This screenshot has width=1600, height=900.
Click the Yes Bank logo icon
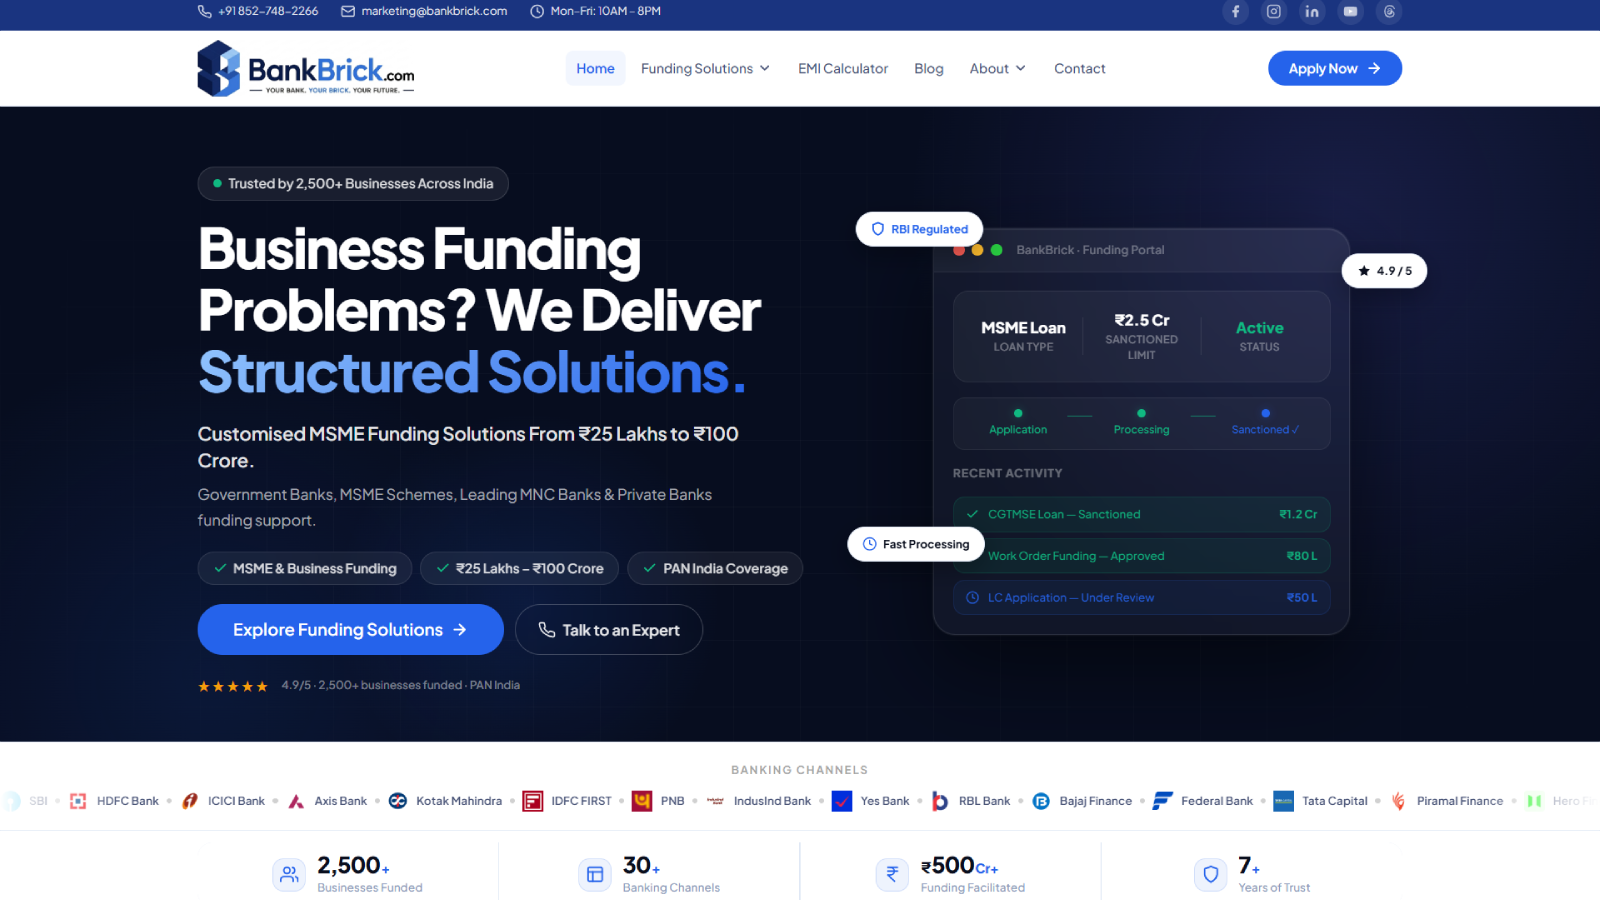click(842, 801)
